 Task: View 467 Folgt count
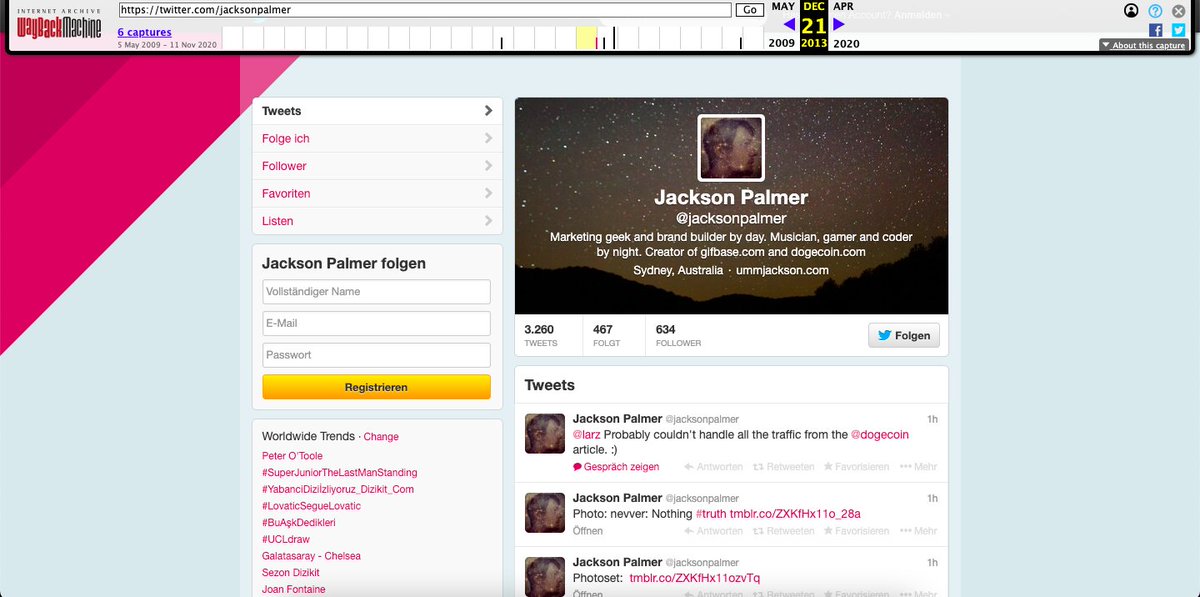(606, 335)
